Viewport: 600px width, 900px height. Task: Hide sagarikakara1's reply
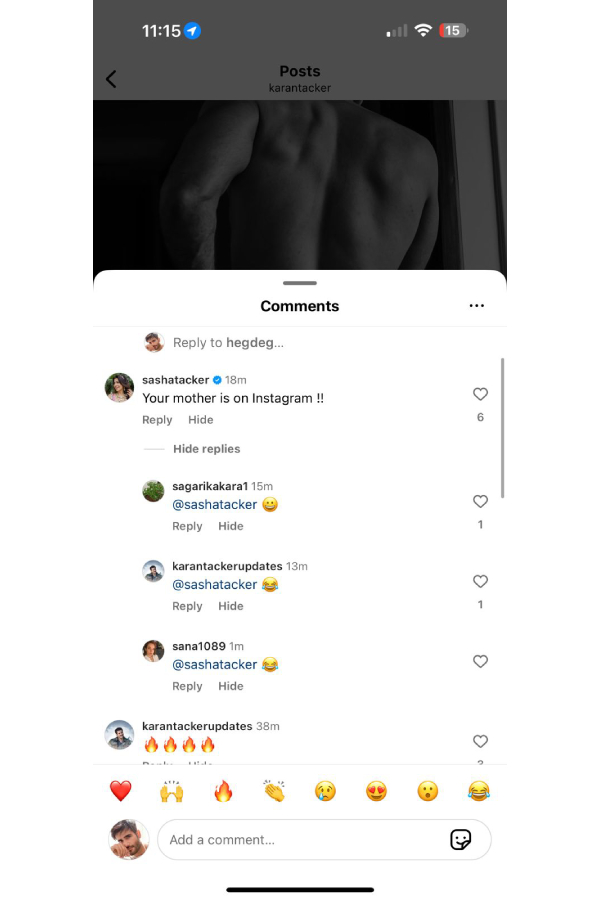pyautogui.click(x=231, y=525)
